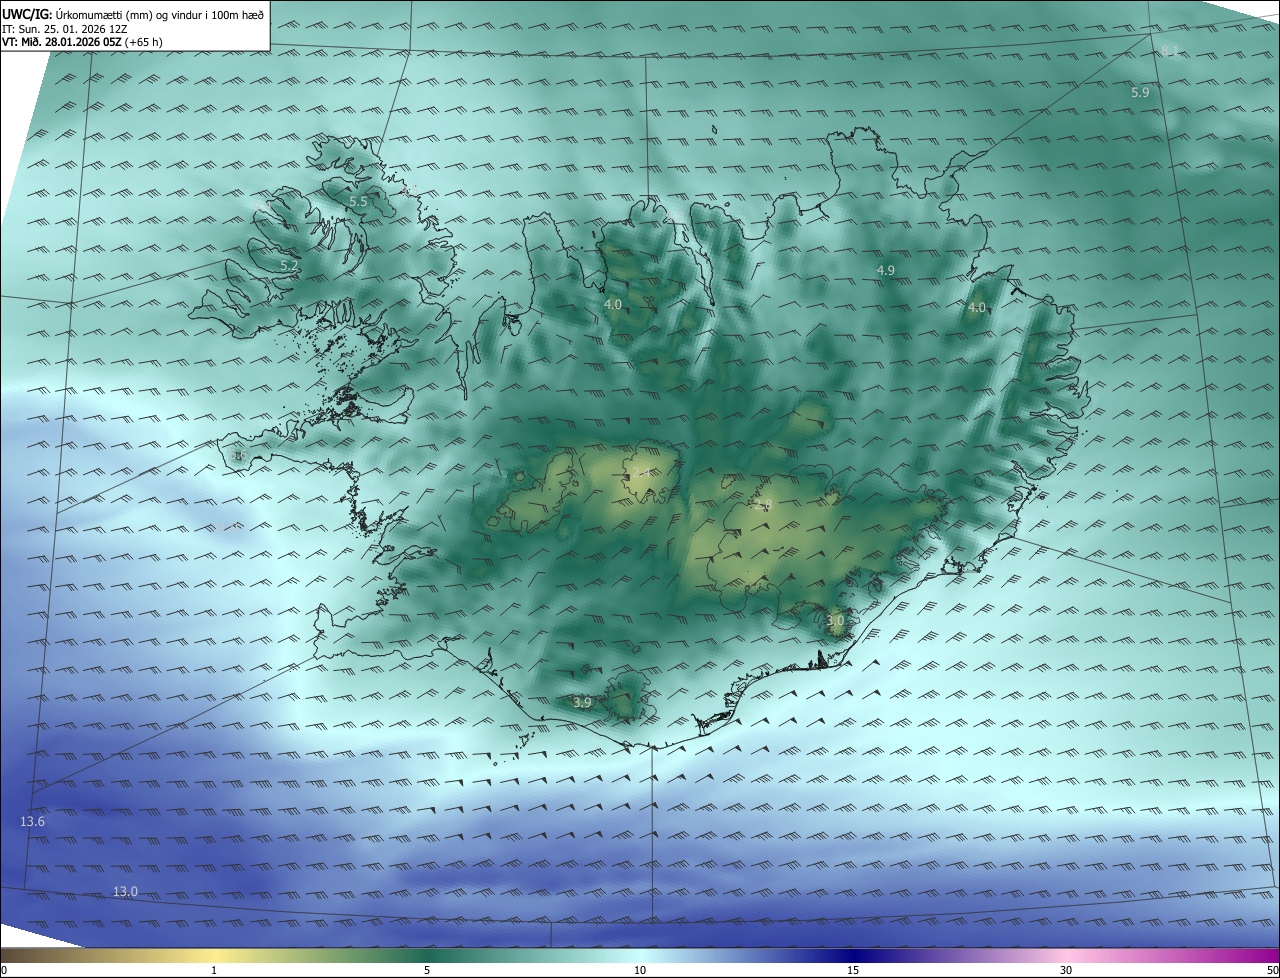Click the colorbar tick label '30'
This screenshot has height=978, width=1280.
click(x=1066, y=971)
